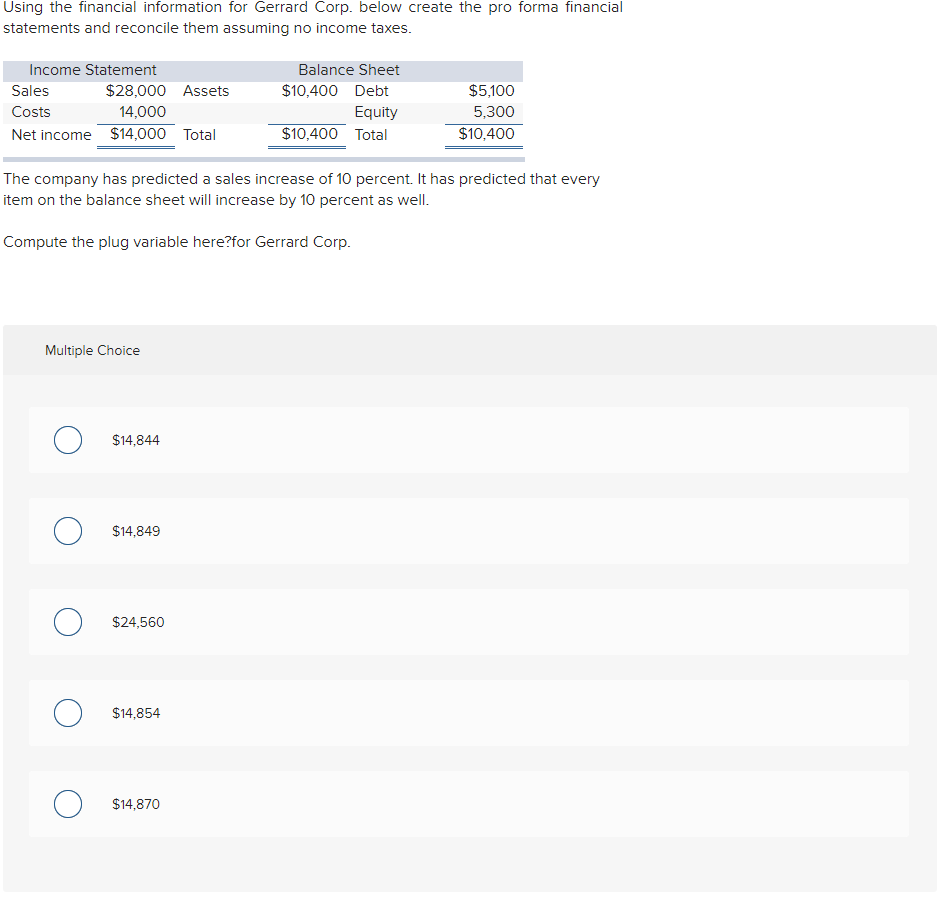Click the $14,849 answer label text
This screenshot has width=944, height=898.
(x=136, y=531)
